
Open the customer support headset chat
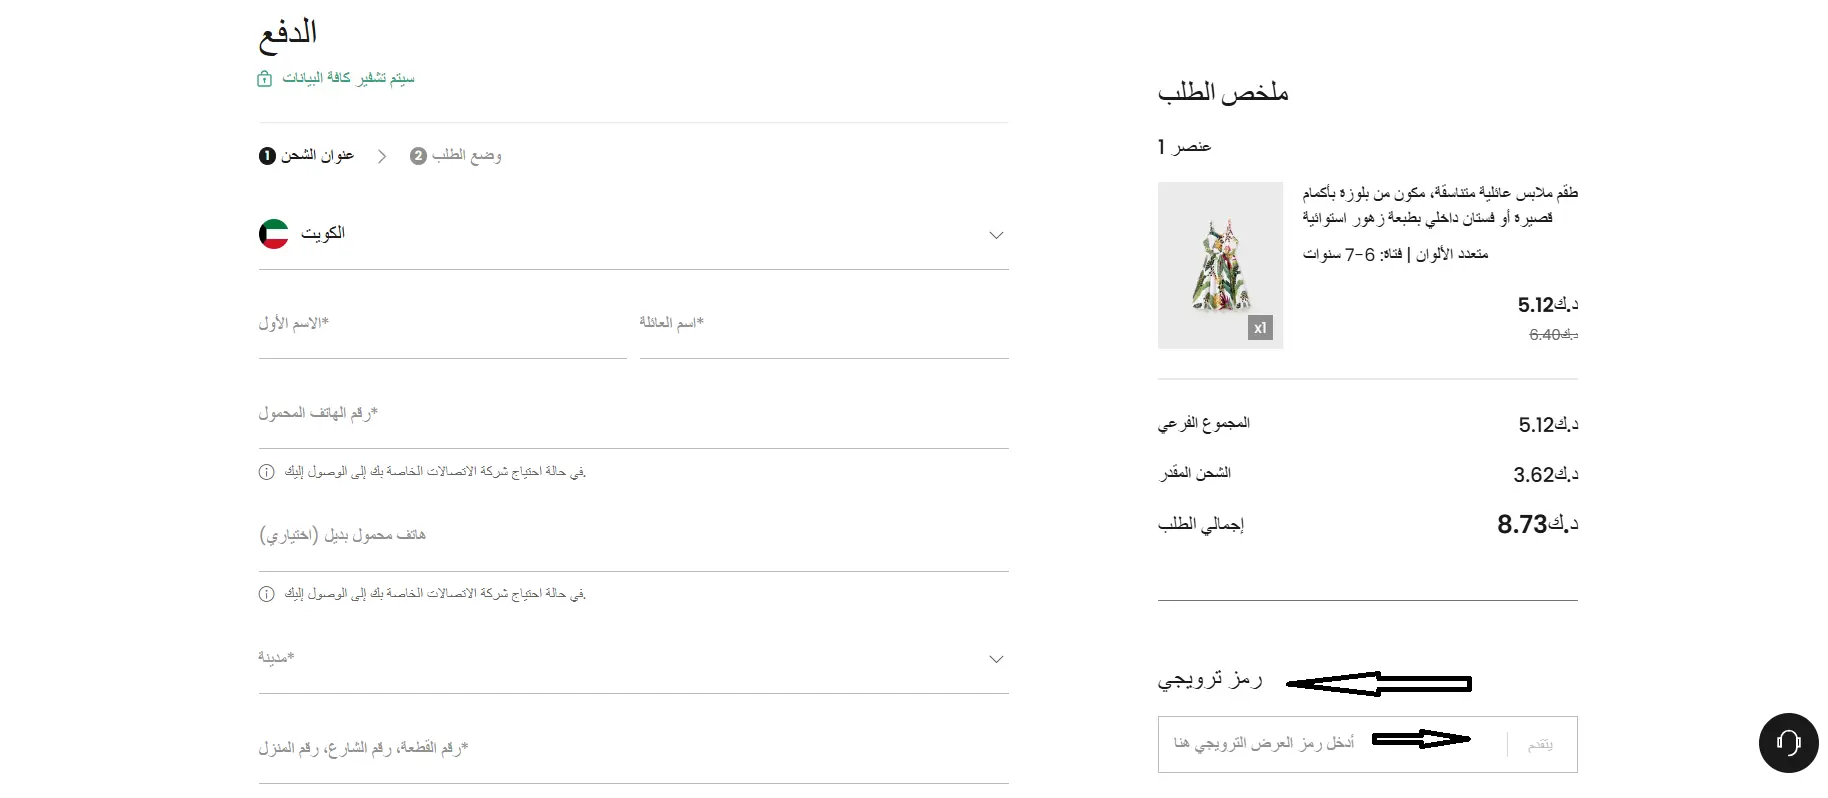coord(1788,742)
